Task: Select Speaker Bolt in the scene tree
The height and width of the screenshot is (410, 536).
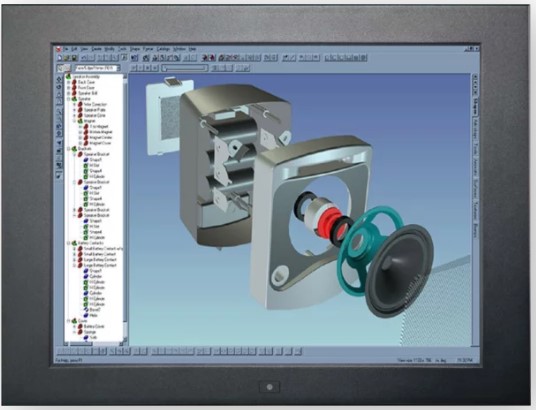Action: 88,93
